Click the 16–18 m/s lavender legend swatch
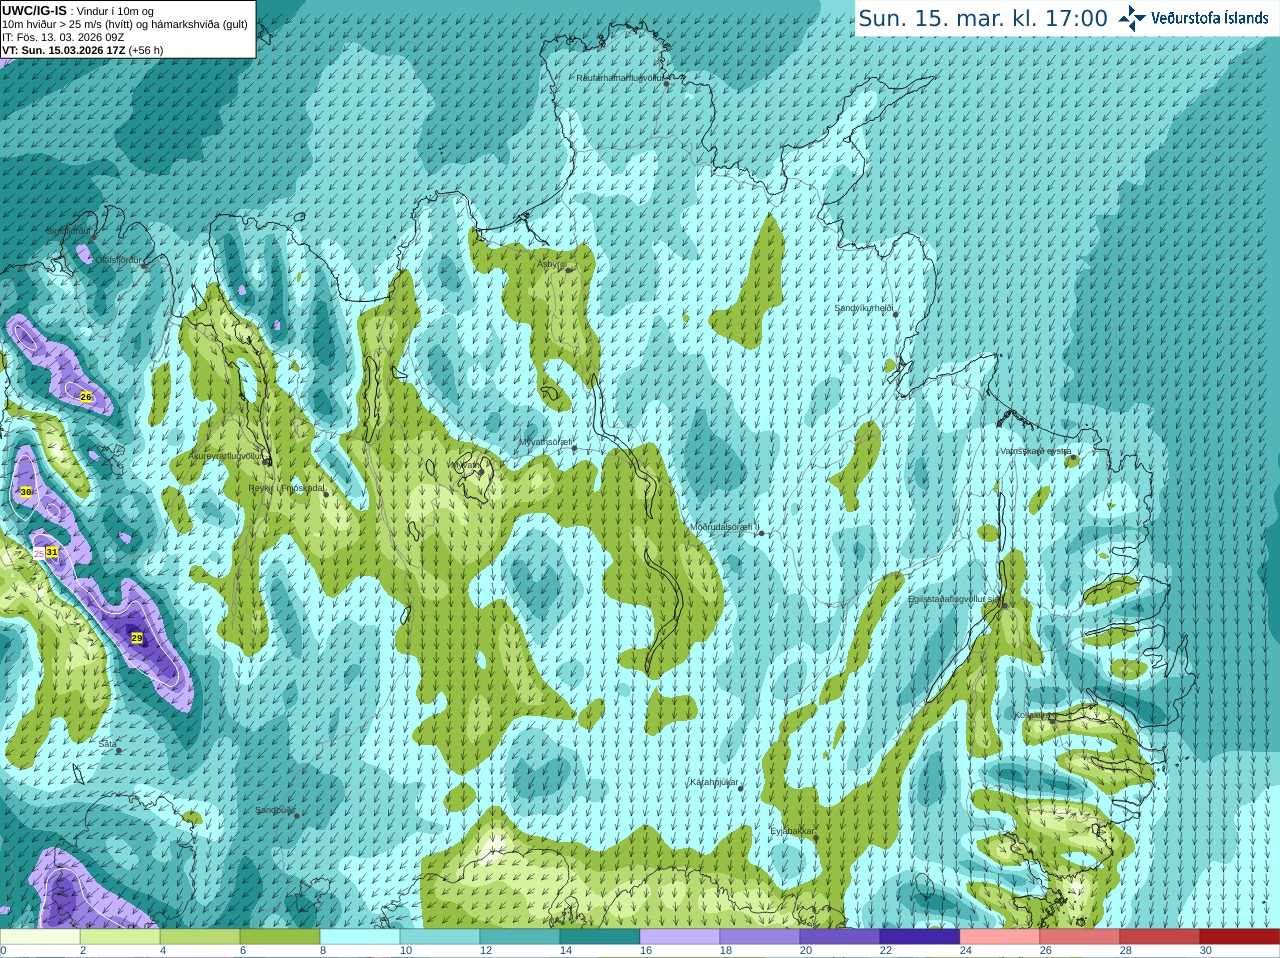The width and height of the screenshot is (1280, 958). point(680,936)
